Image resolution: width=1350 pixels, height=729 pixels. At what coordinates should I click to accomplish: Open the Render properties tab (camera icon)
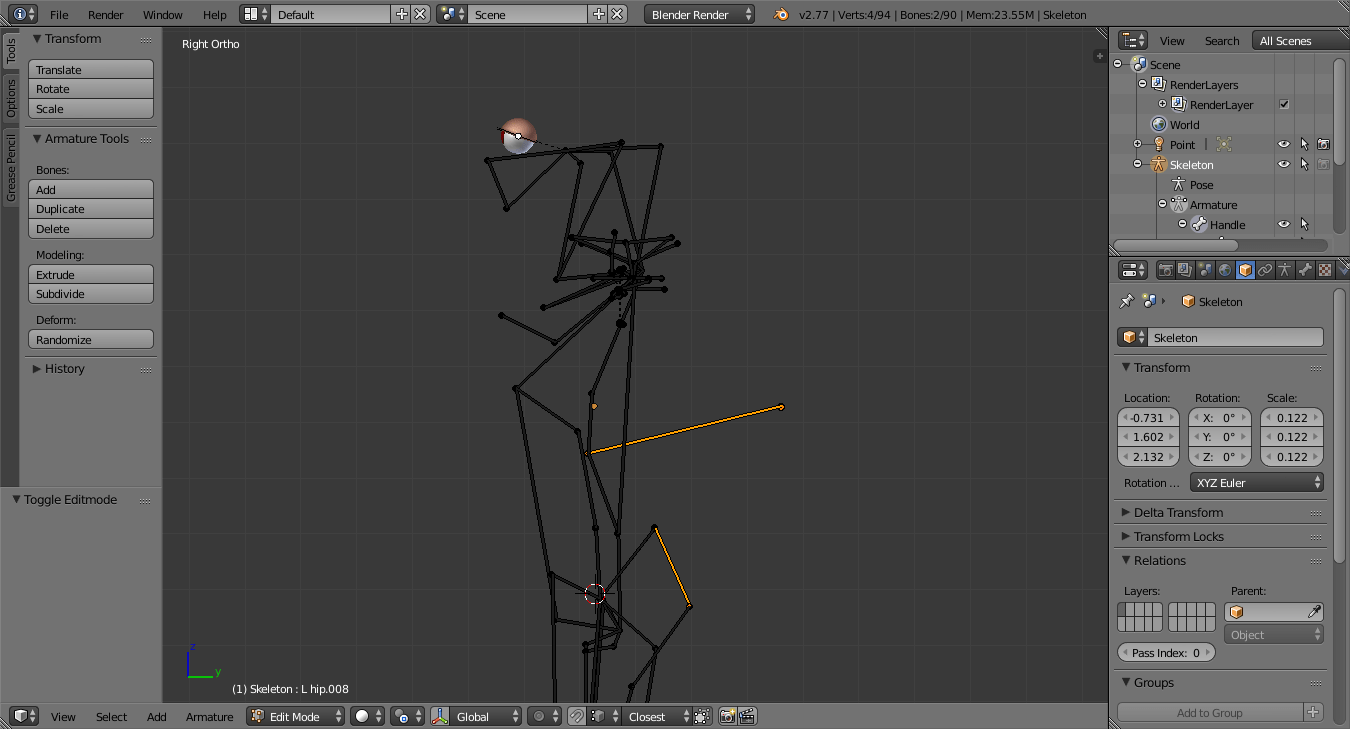[x=1166, y=270]
